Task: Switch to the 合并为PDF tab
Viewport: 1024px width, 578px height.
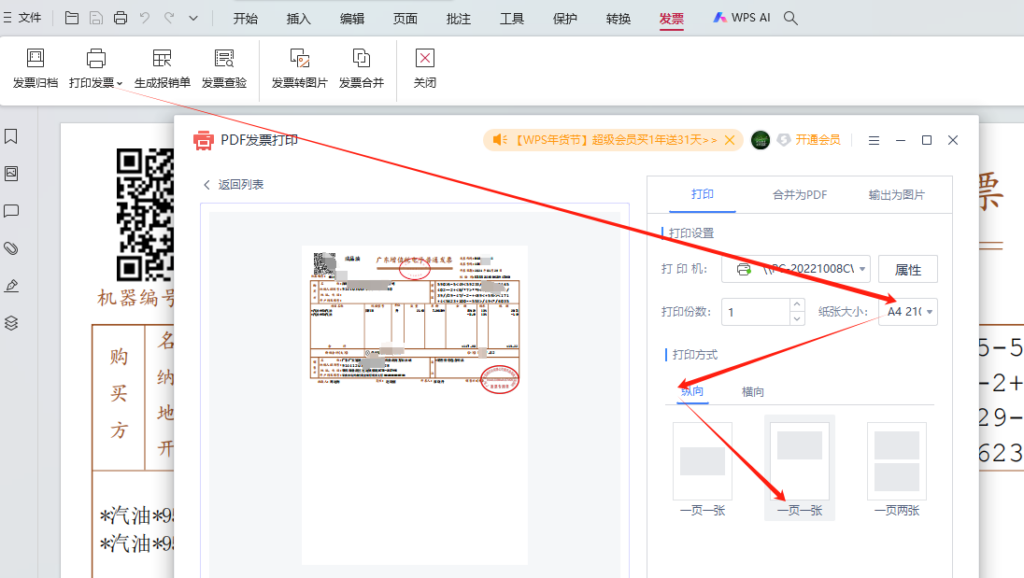Action: [x=799, y=195]
